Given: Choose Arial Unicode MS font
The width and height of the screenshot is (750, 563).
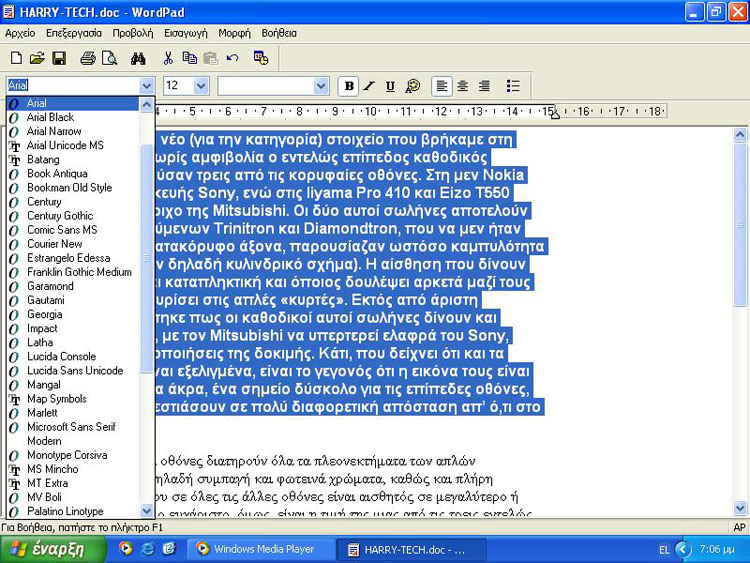Looking at the screenshot, I should point(73,145).
